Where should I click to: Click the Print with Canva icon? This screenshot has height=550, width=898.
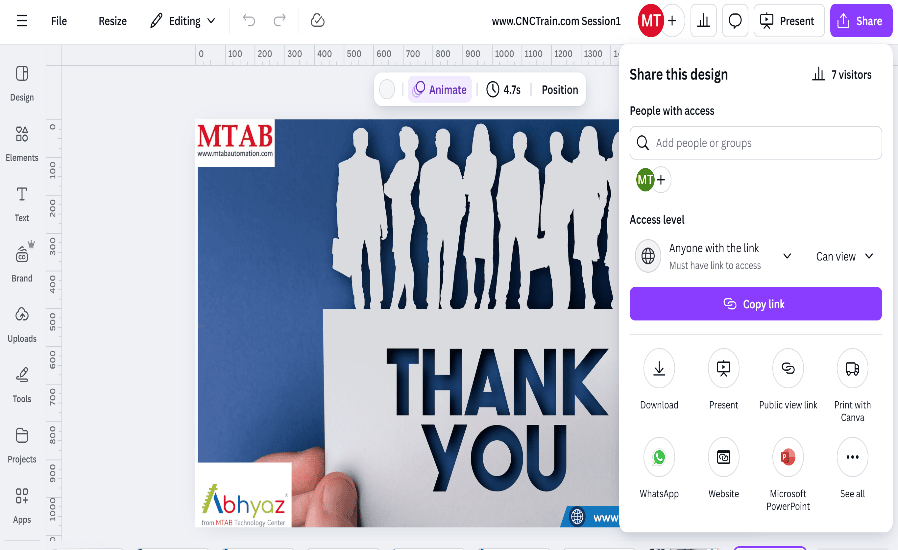click(852, 369)
